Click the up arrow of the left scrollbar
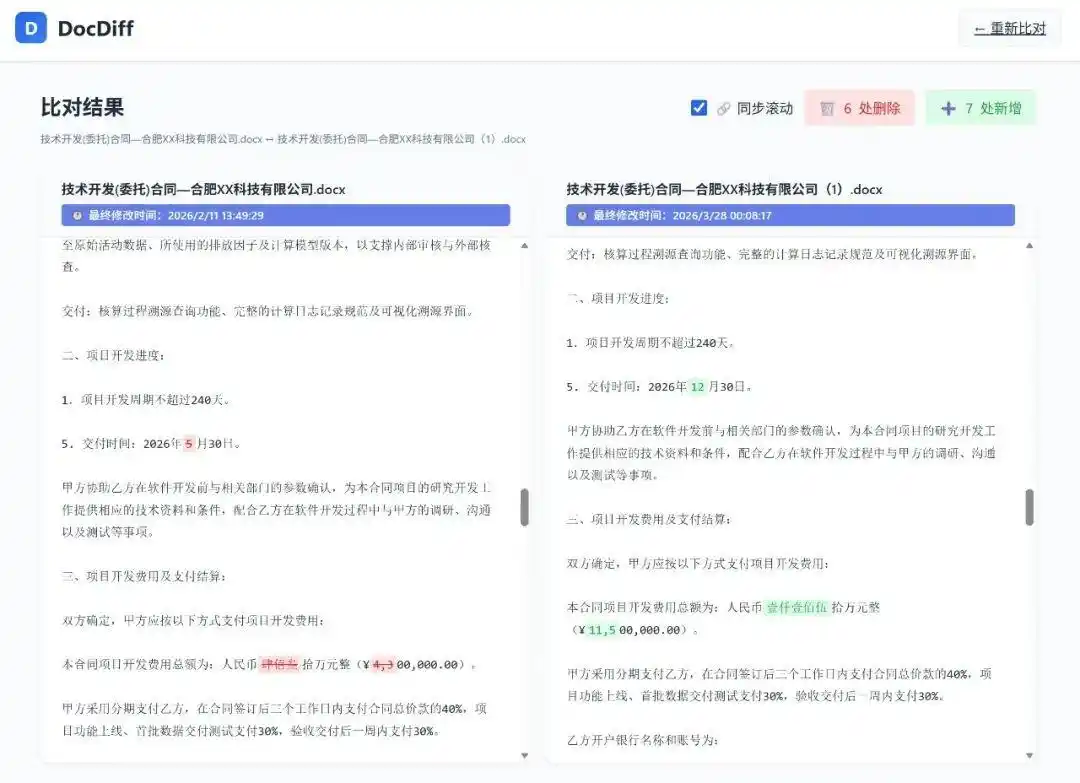 coord(524,243)
